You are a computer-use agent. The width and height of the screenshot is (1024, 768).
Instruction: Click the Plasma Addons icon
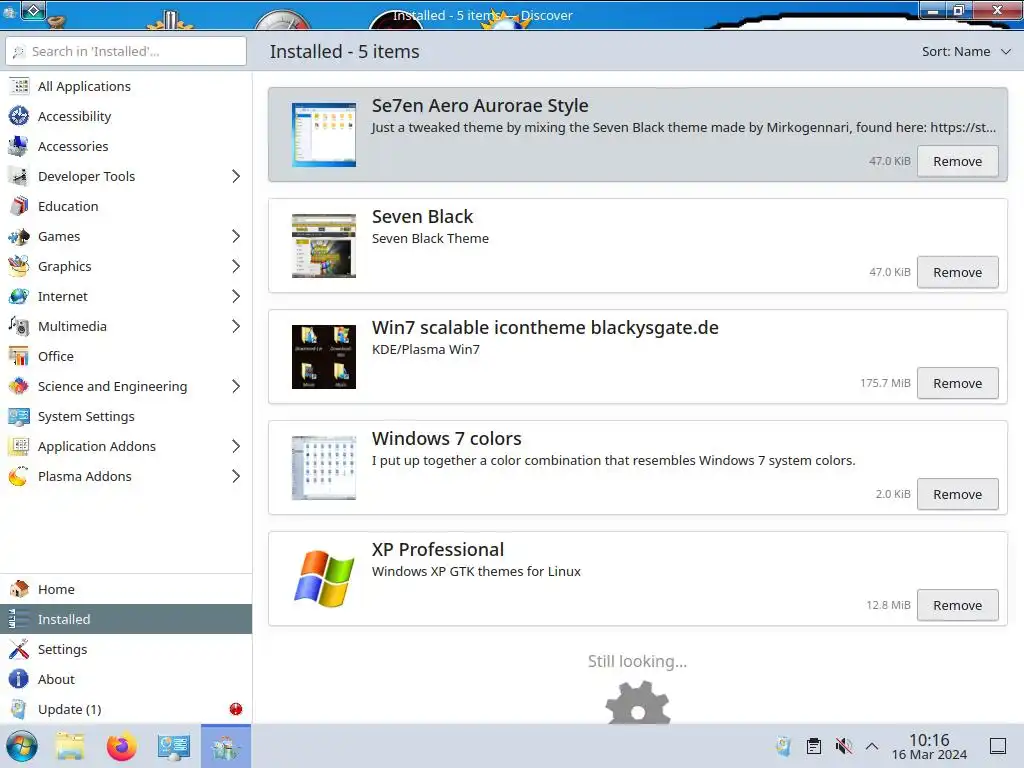pos(19,477)
